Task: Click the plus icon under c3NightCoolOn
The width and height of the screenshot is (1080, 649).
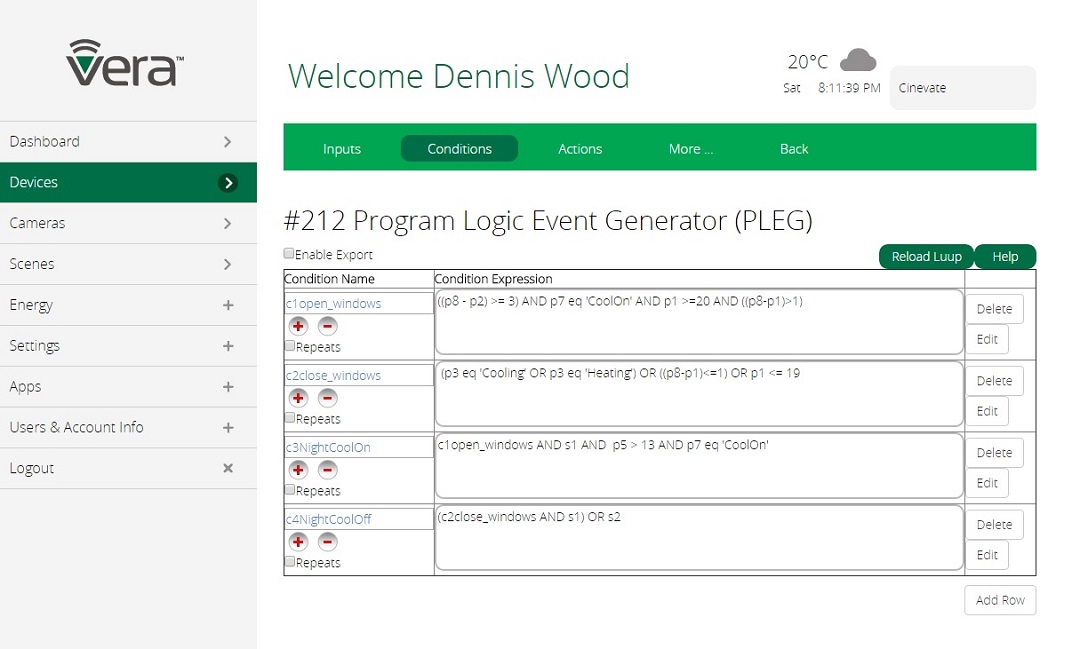Action: tap(298, 470)
